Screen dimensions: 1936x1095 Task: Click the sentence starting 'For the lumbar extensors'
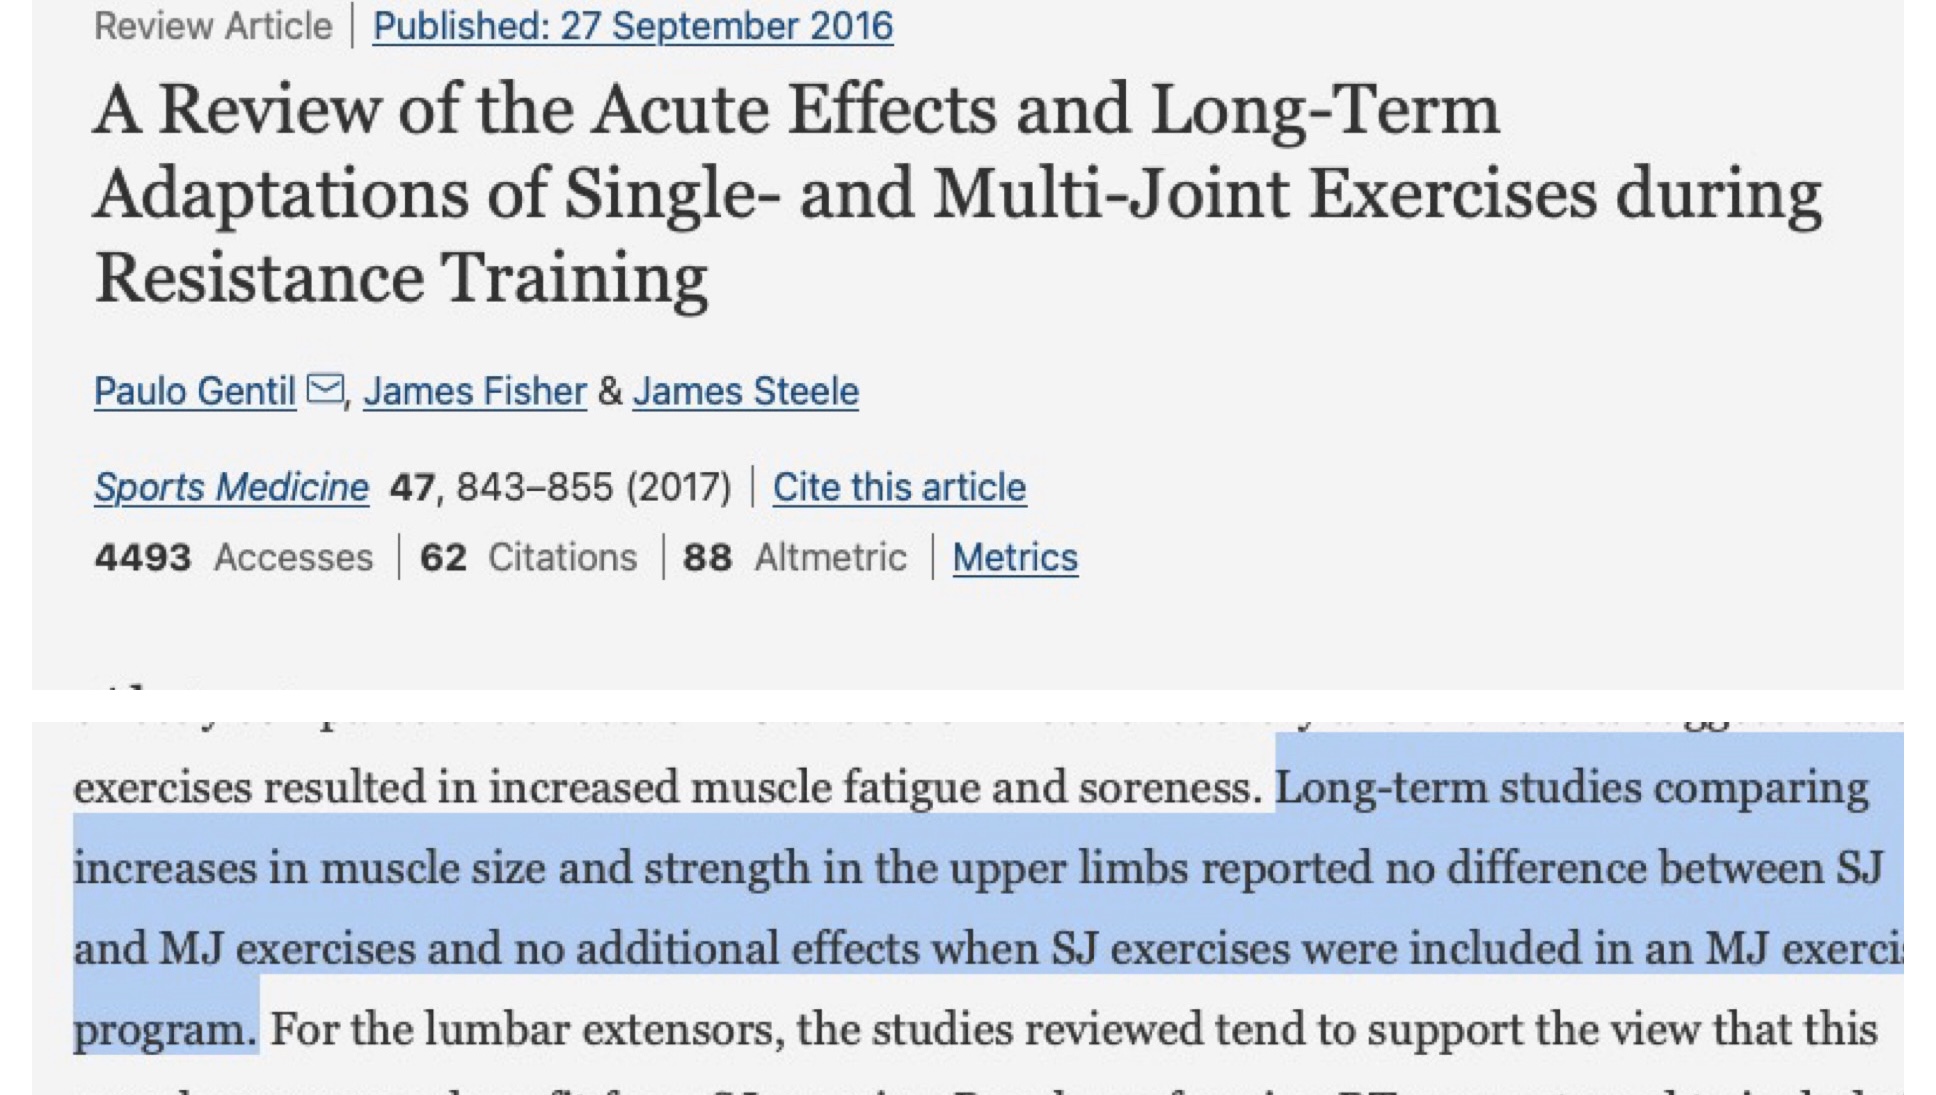coord(1070,1029)
